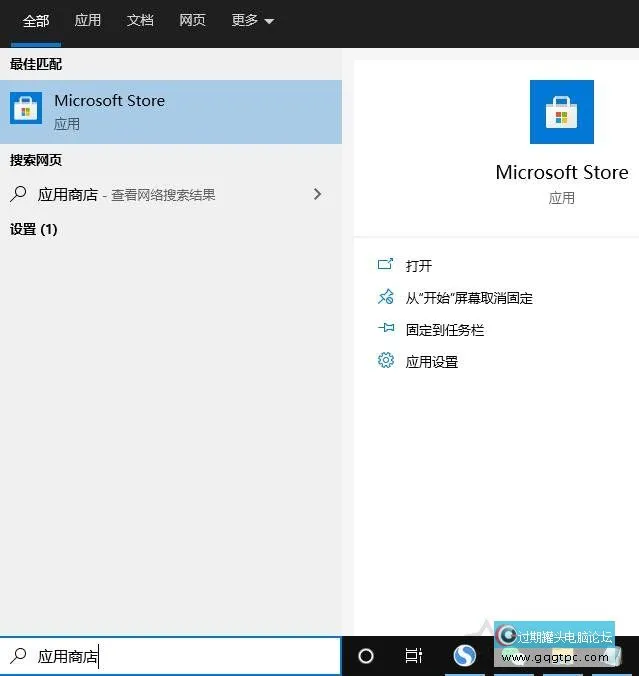
Task: Choose 从"开始"屏幕取消固定
Action: coord(469,297)
